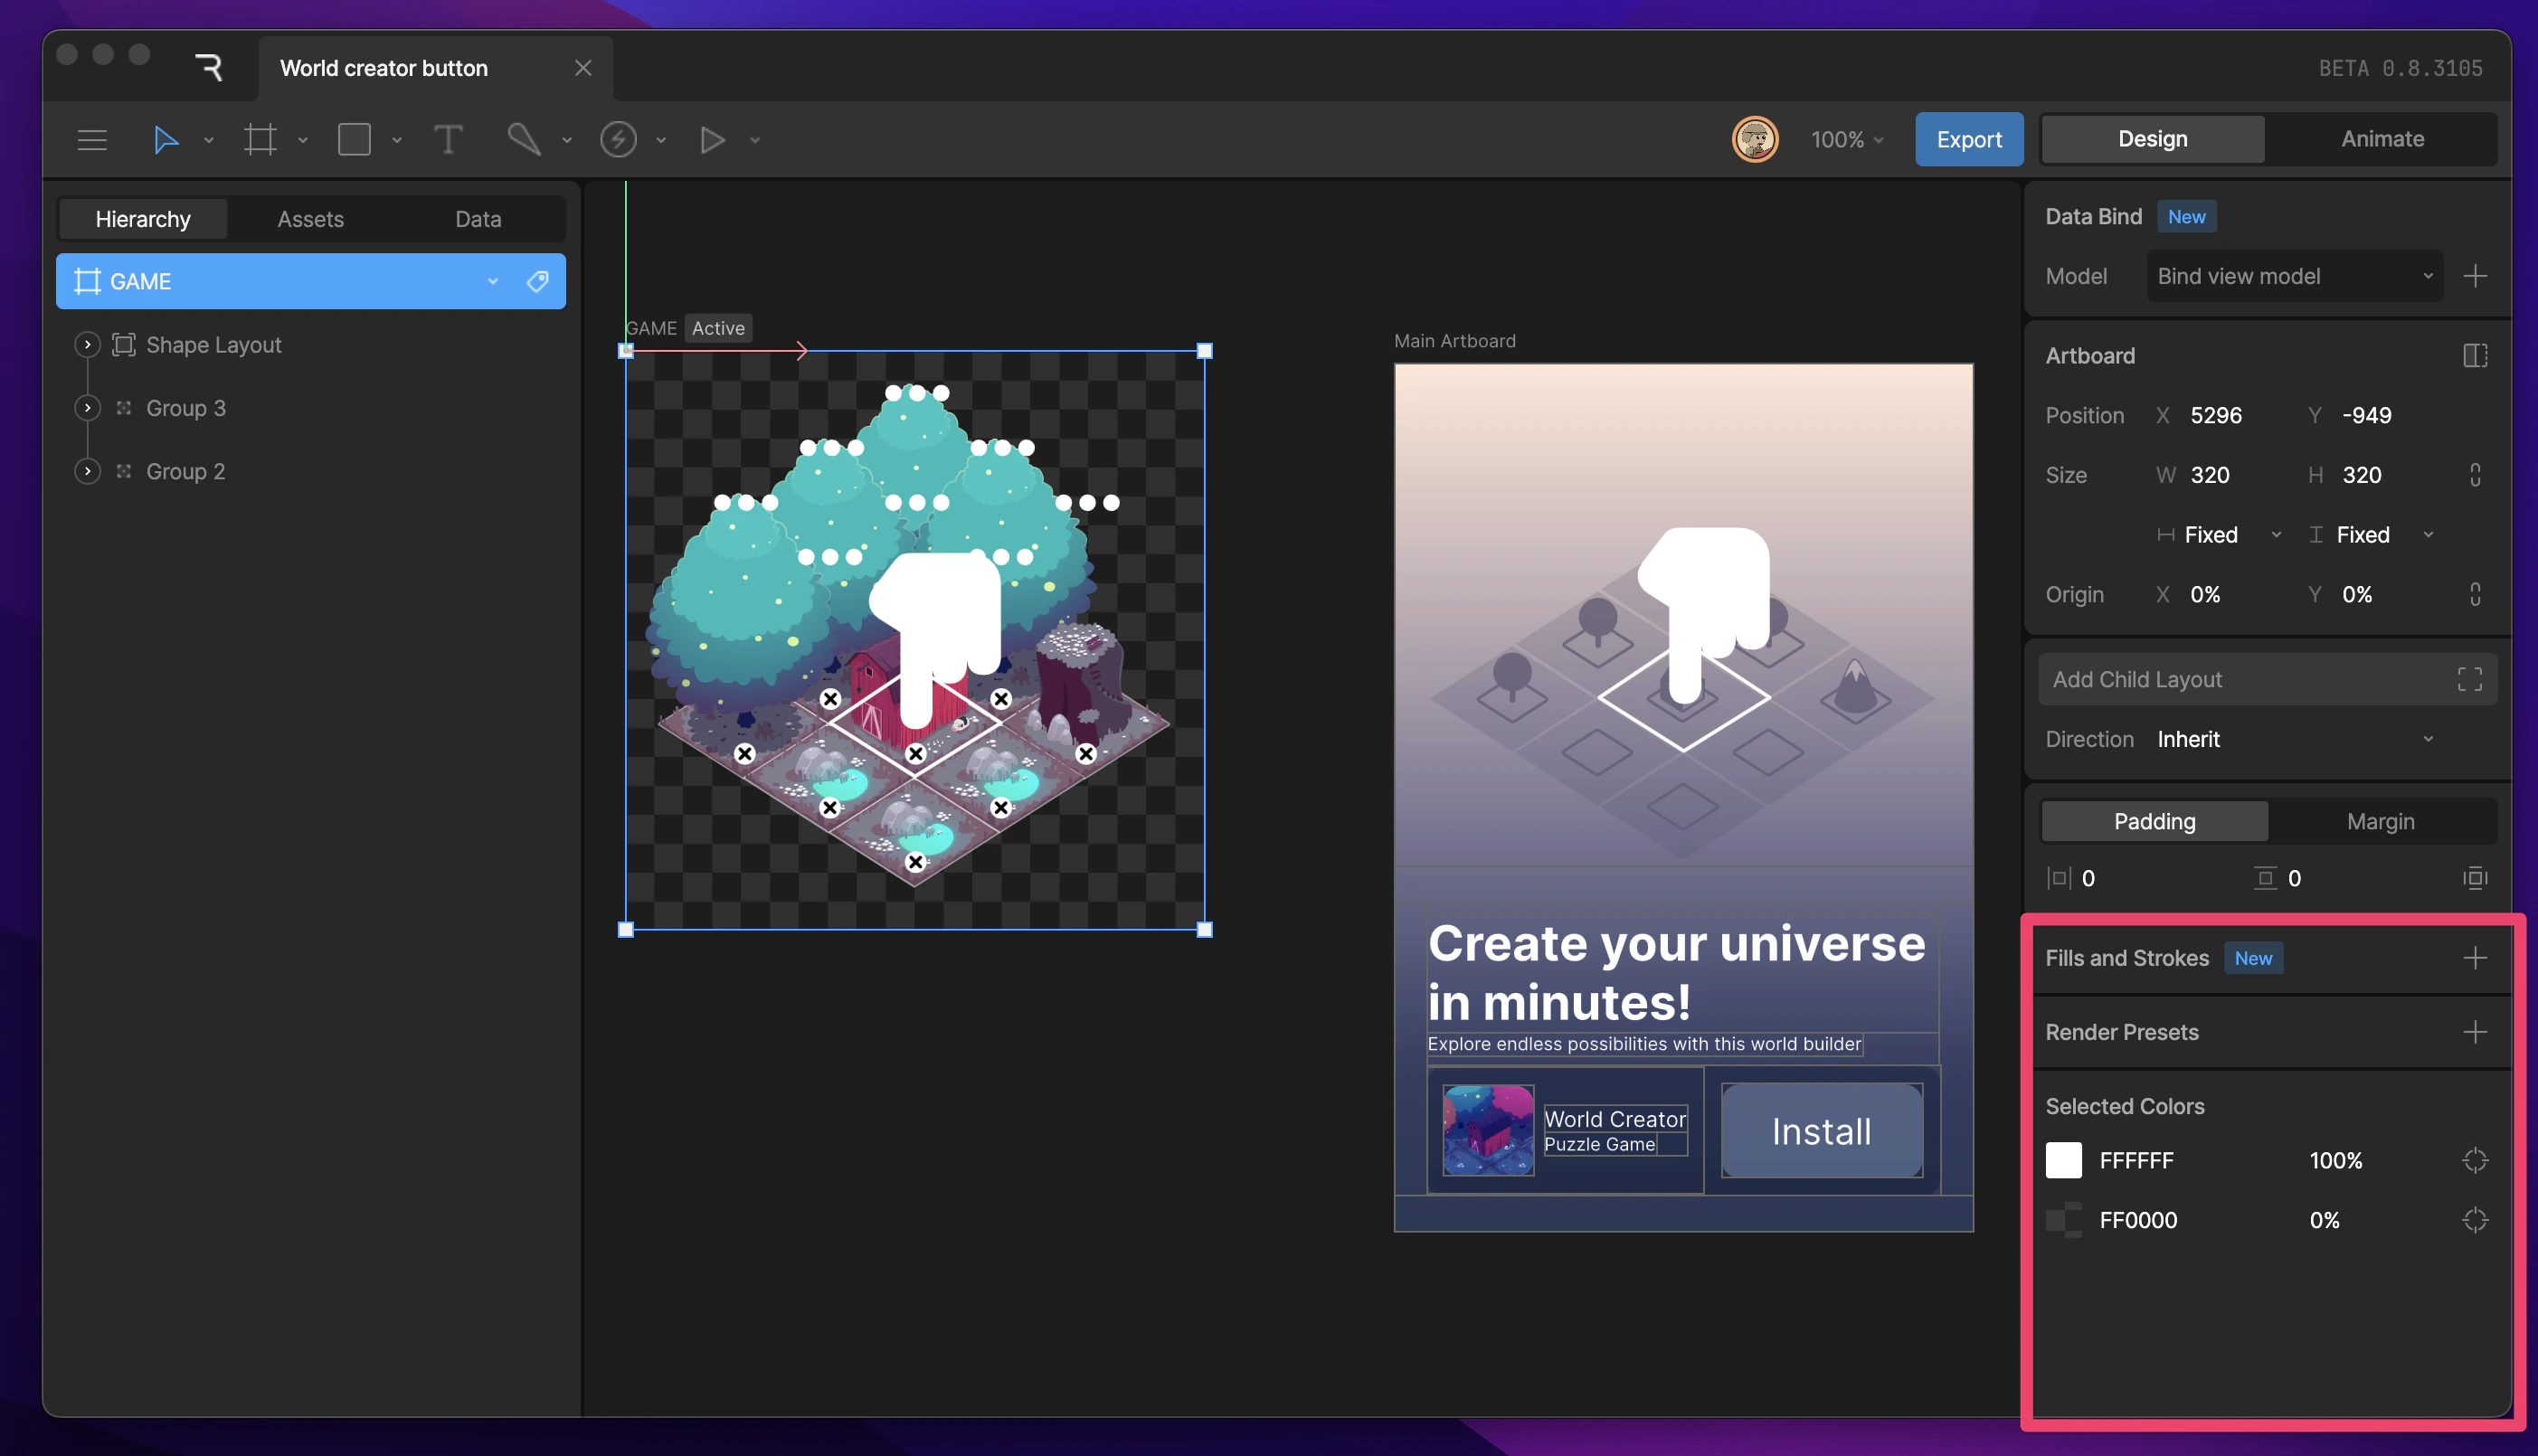Select the rectangle Shape tool
The image size is (2538, 1456).
[354, 140]
